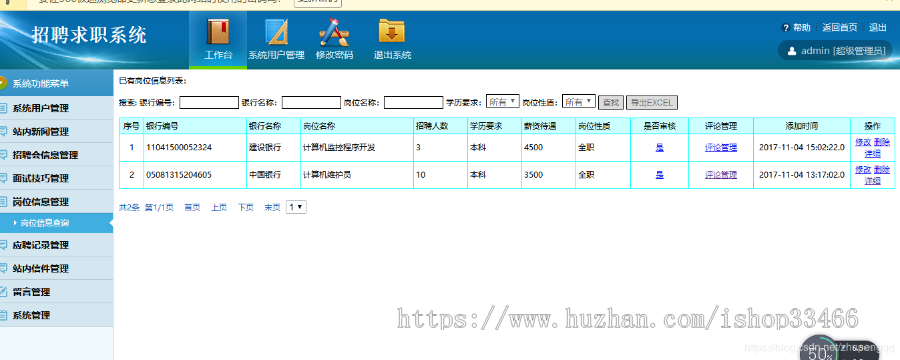
Task: Open the 工作台 workbench icon
Action: (218, 32)
